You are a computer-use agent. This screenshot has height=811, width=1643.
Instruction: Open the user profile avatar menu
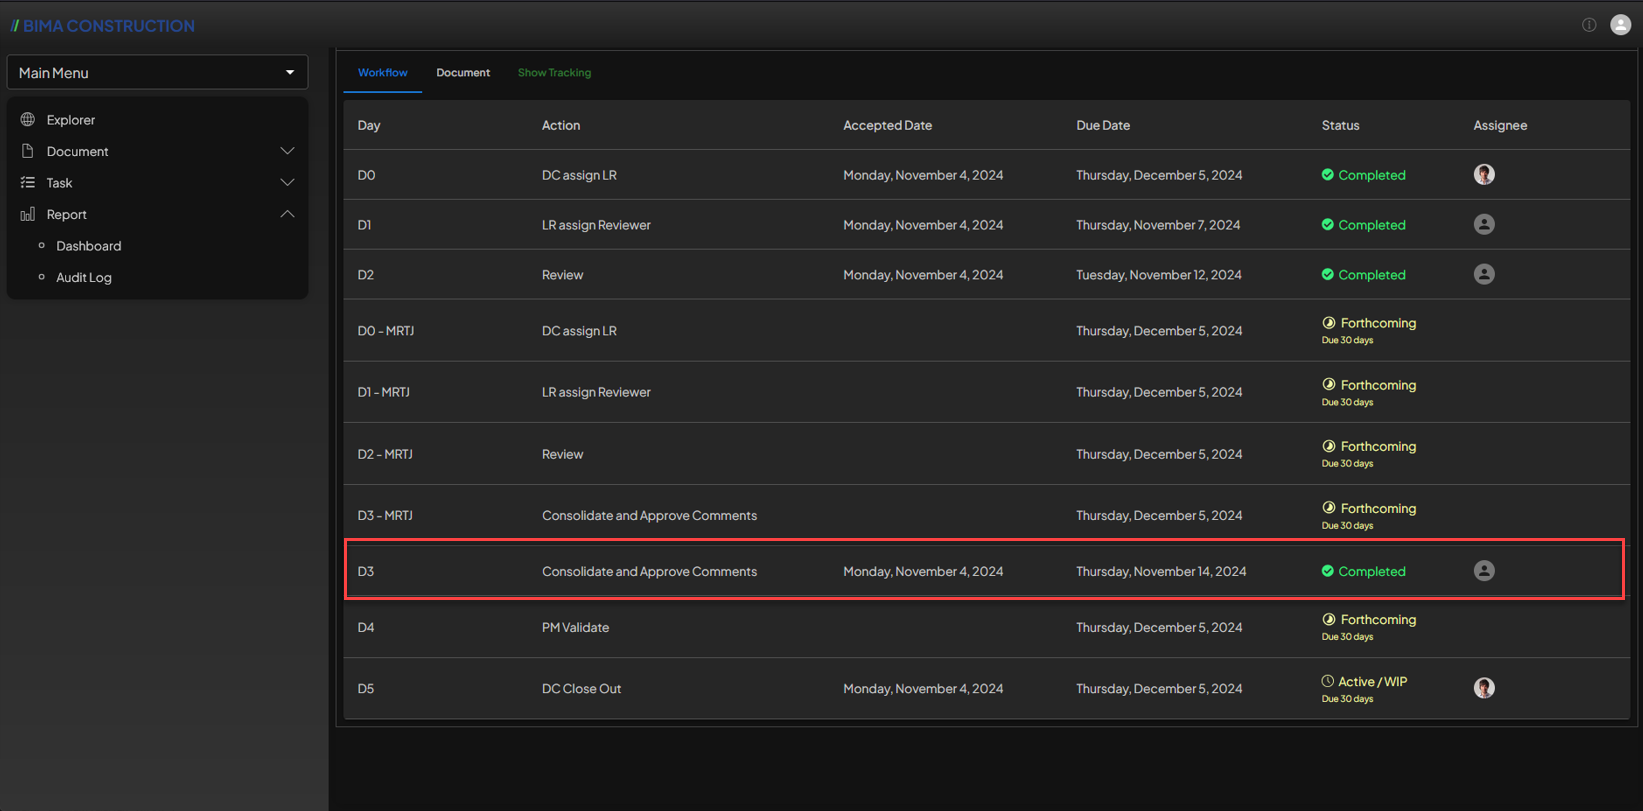click(1620, 25)
